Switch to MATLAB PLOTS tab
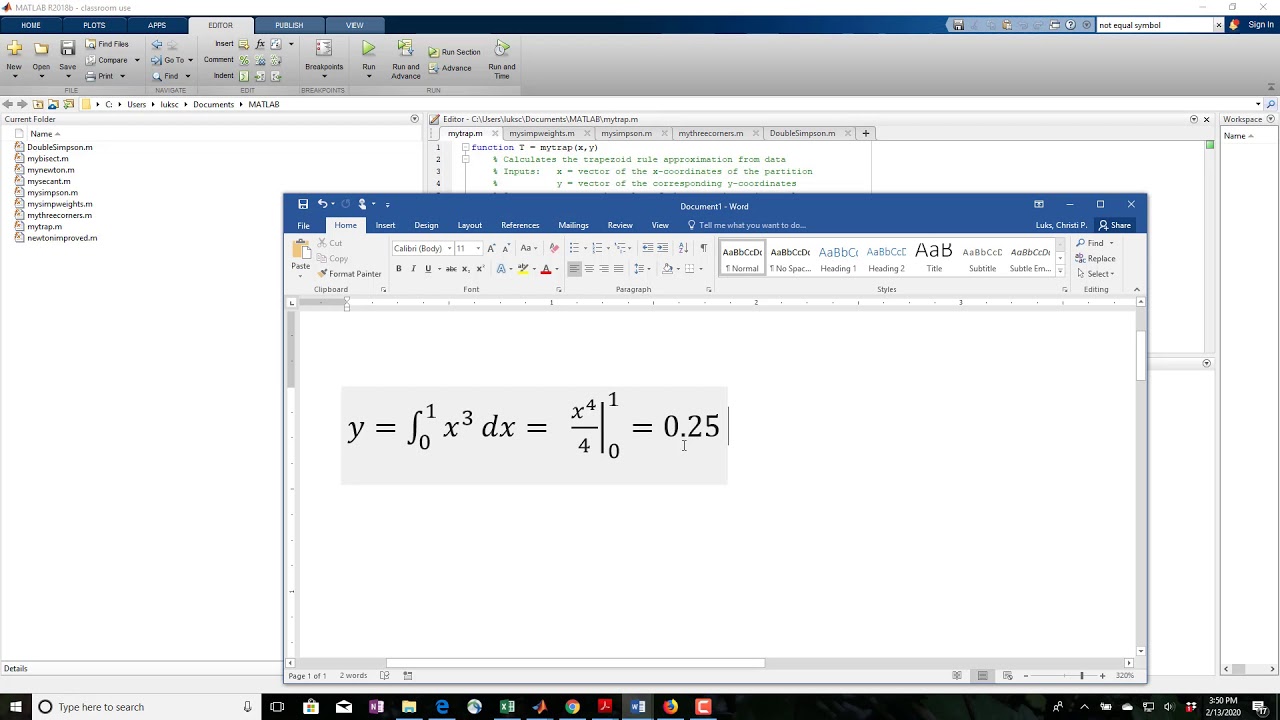1280x720 pixels. coord(94,25)
